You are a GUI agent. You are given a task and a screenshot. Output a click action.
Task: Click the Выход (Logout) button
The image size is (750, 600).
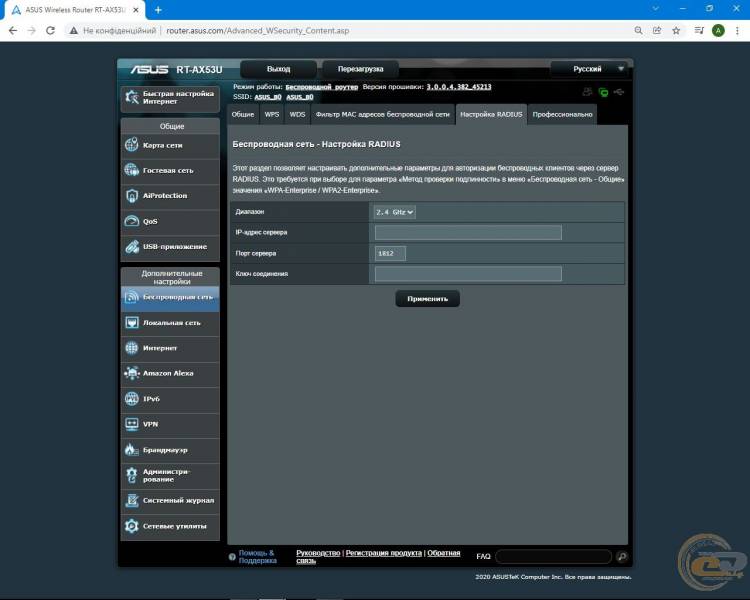point(278,69)
